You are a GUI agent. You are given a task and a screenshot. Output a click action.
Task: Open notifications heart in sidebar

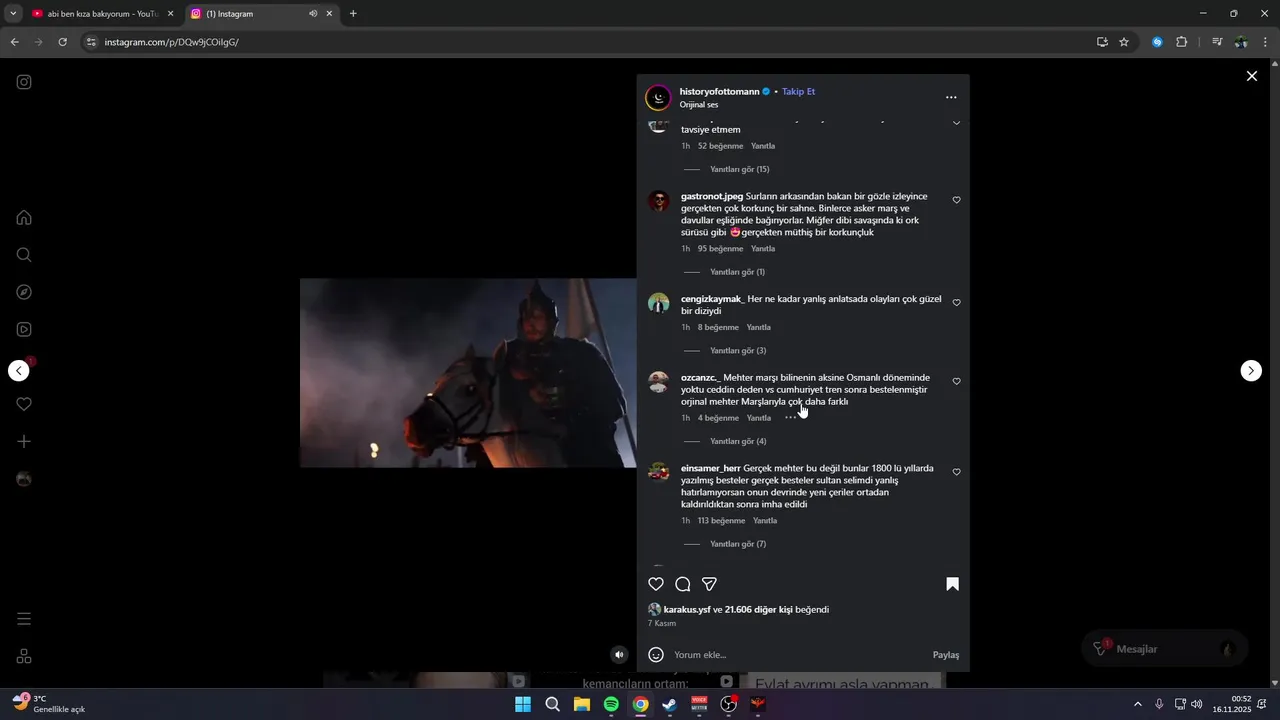[24, 404]
